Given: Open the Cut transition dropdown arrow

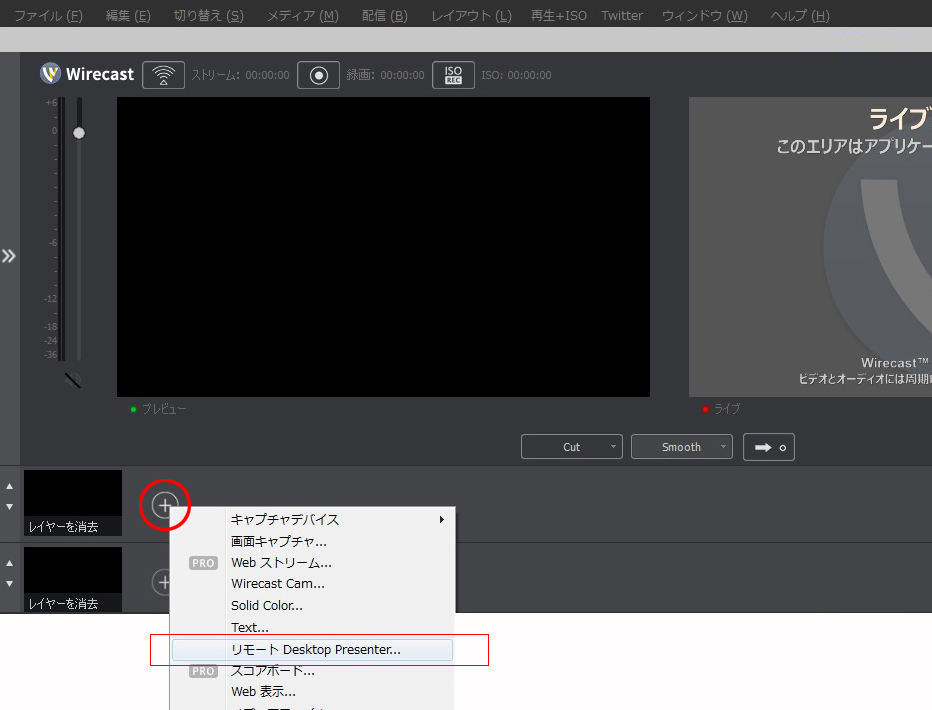Looking at the screenshot, I should [613, 446].
